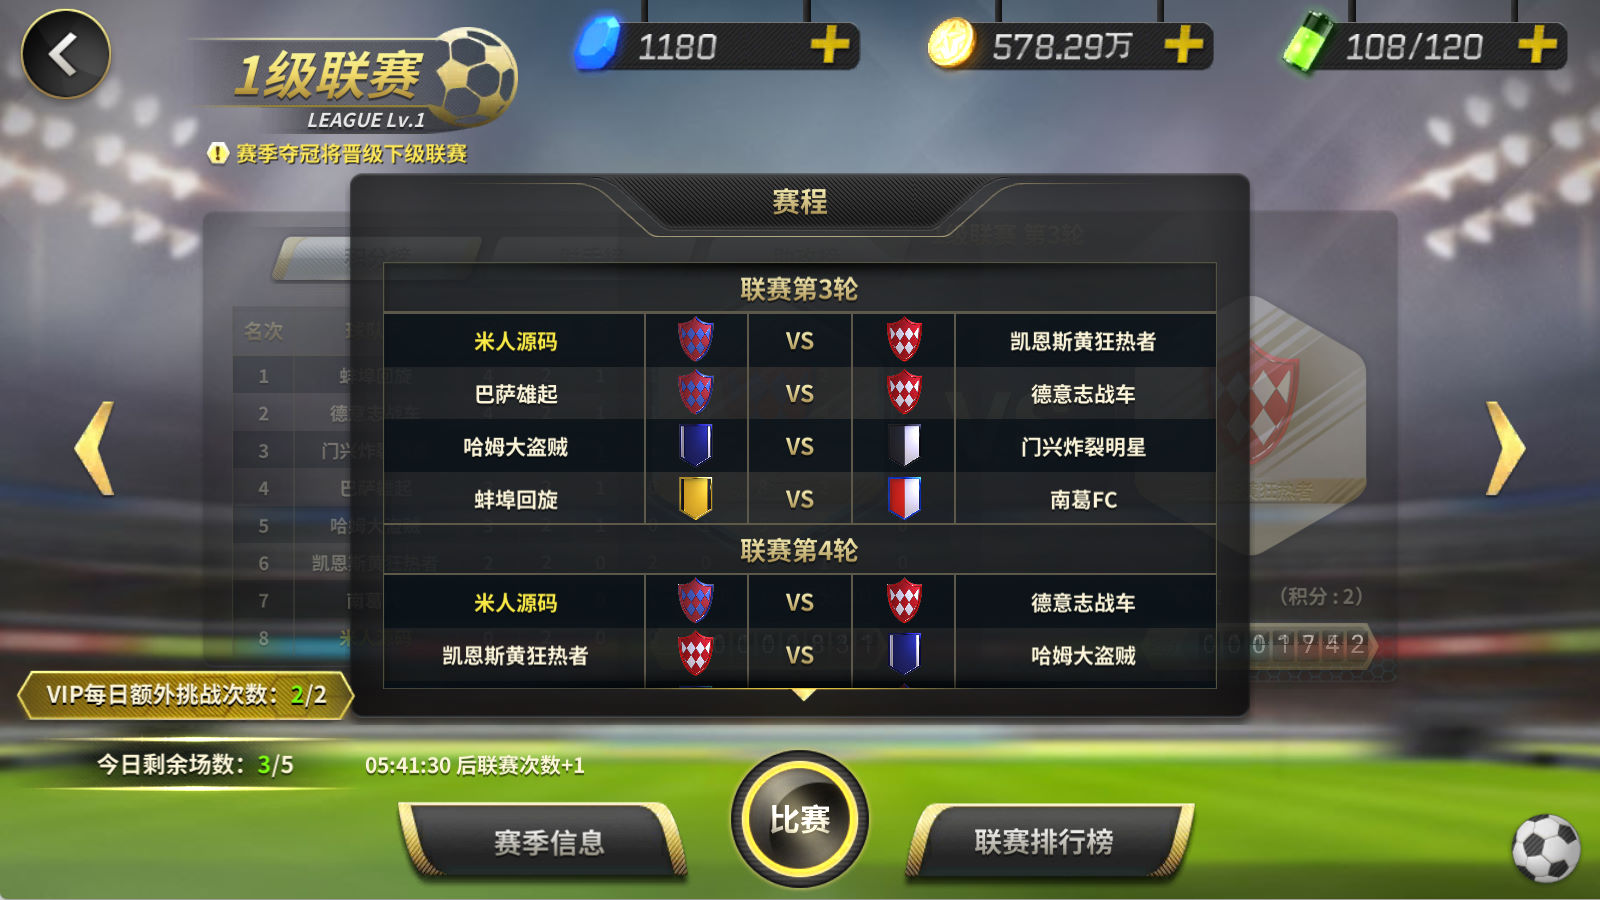
Task: Select 米人源码 vs 凯恩斯黄狂热者 match row
Action: [x=800, y=341]
